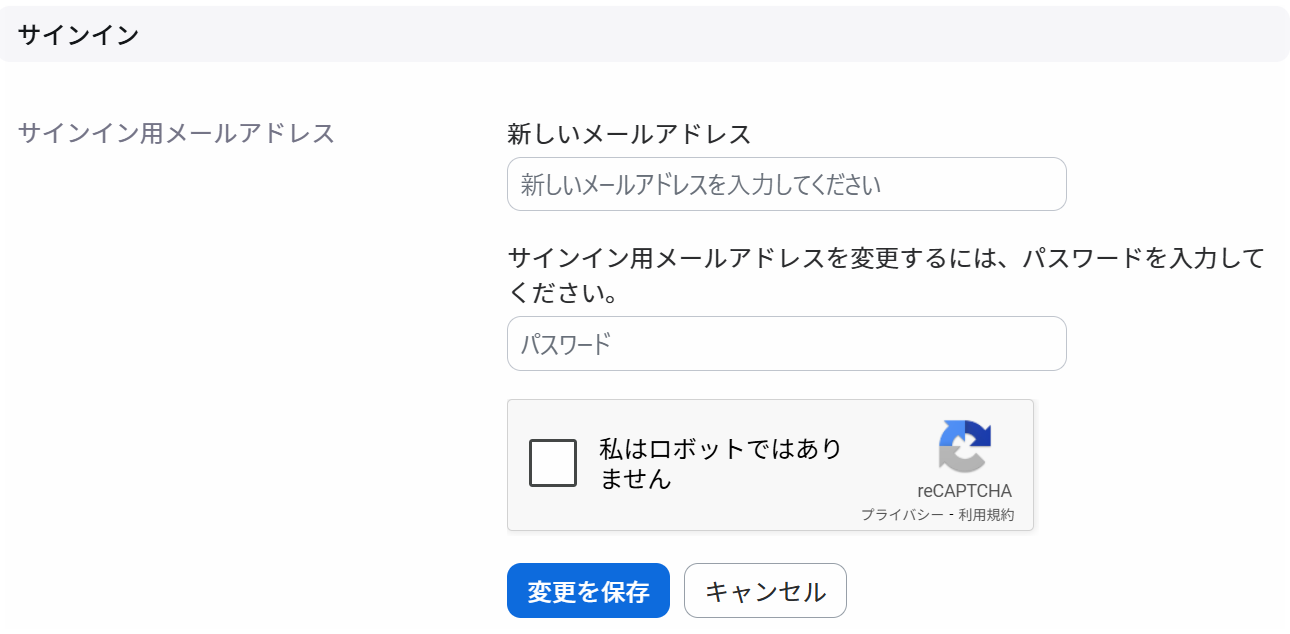Click the 新しいメールアドレス field label

[x=629, y=133]
